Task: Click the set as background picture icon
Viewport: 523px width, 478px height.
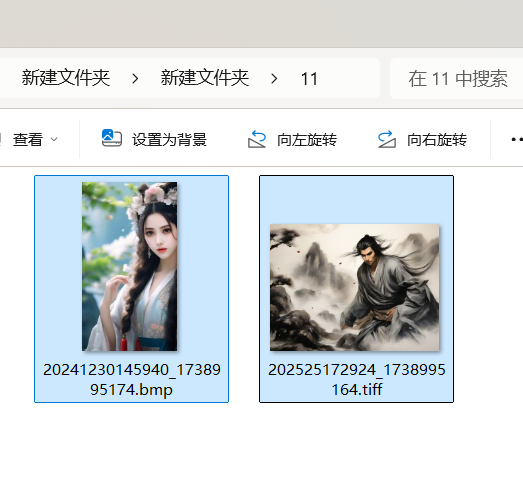Action: (x=112, y=138)
